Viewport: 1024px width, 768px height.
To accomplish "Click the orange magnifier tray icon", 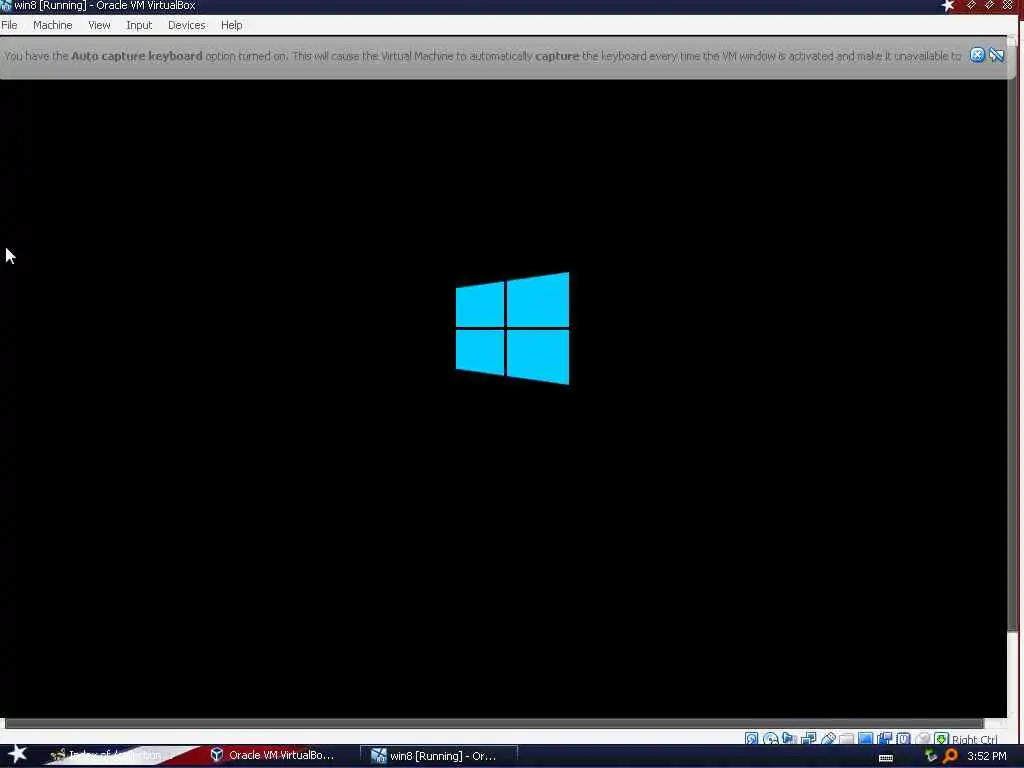I will point(950,756).
